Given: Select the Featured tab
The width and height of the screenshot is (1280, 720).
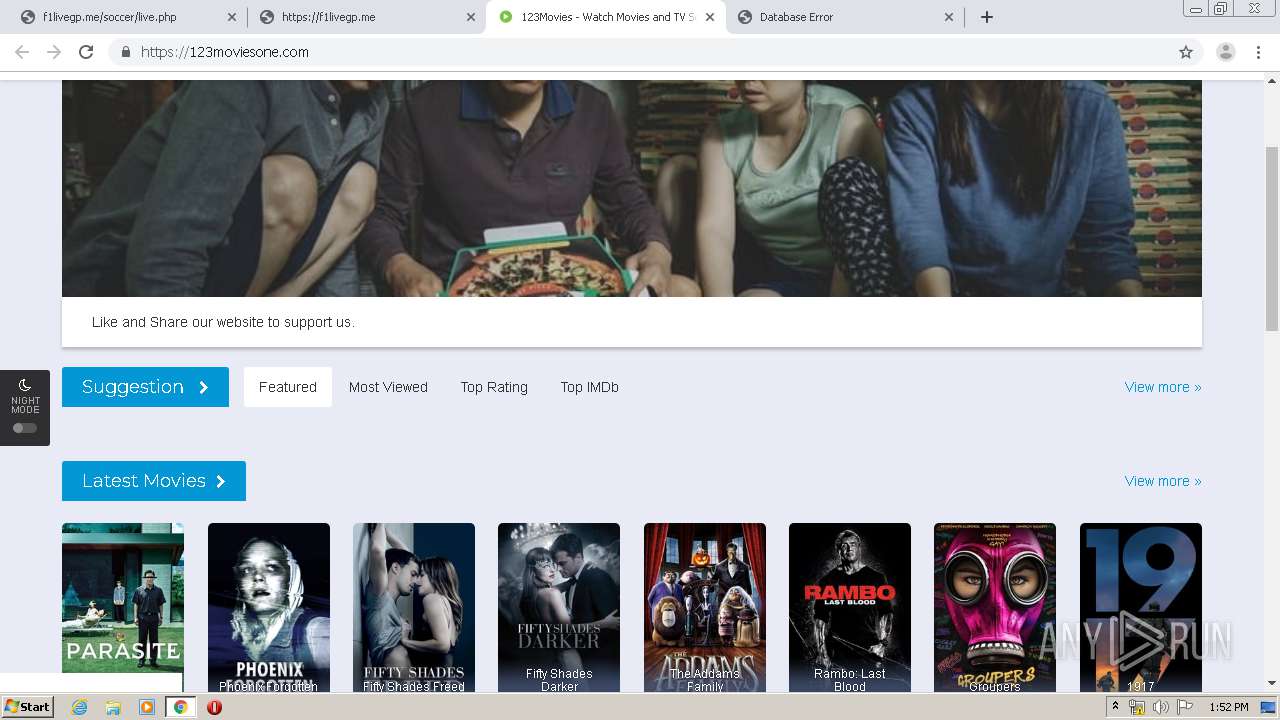Looking at the screenshot, I should click(x=288, y=387).
